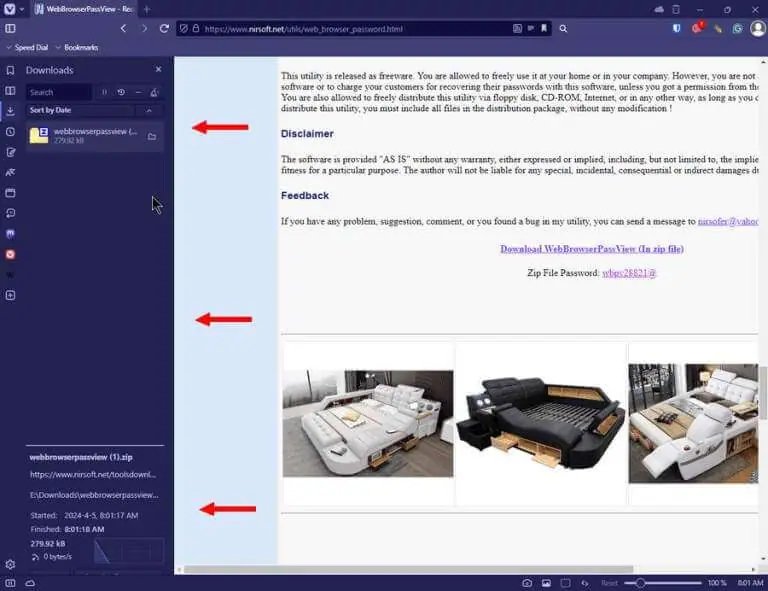Click the E:\Downloads file path
768x591 pixels.
click(x=94, y=495)
